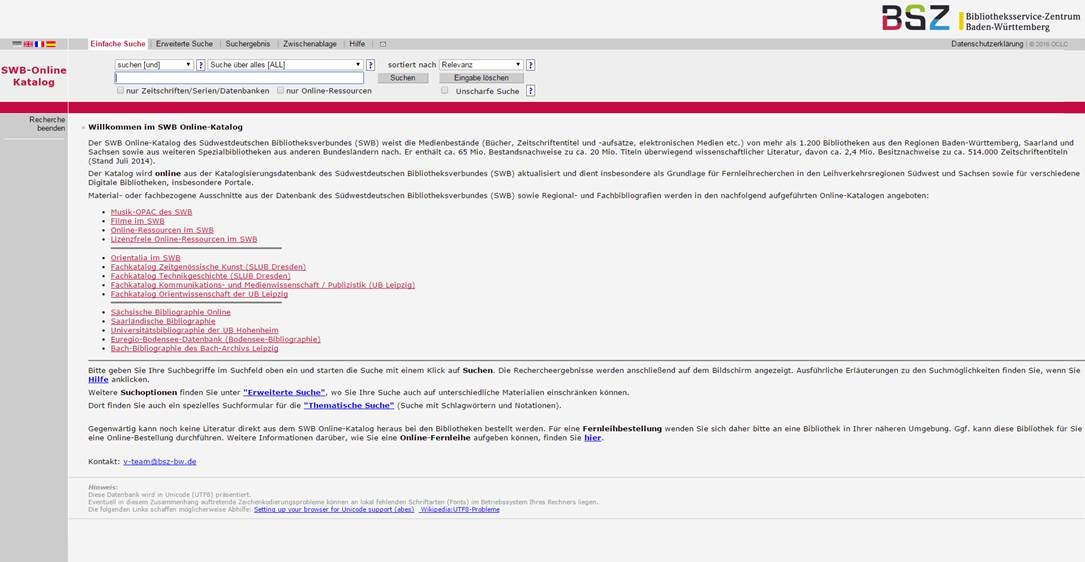Viewport: 1085px width, 562px height.
Task: Click the 'sortiert nach' label
Action: point(412,65)
